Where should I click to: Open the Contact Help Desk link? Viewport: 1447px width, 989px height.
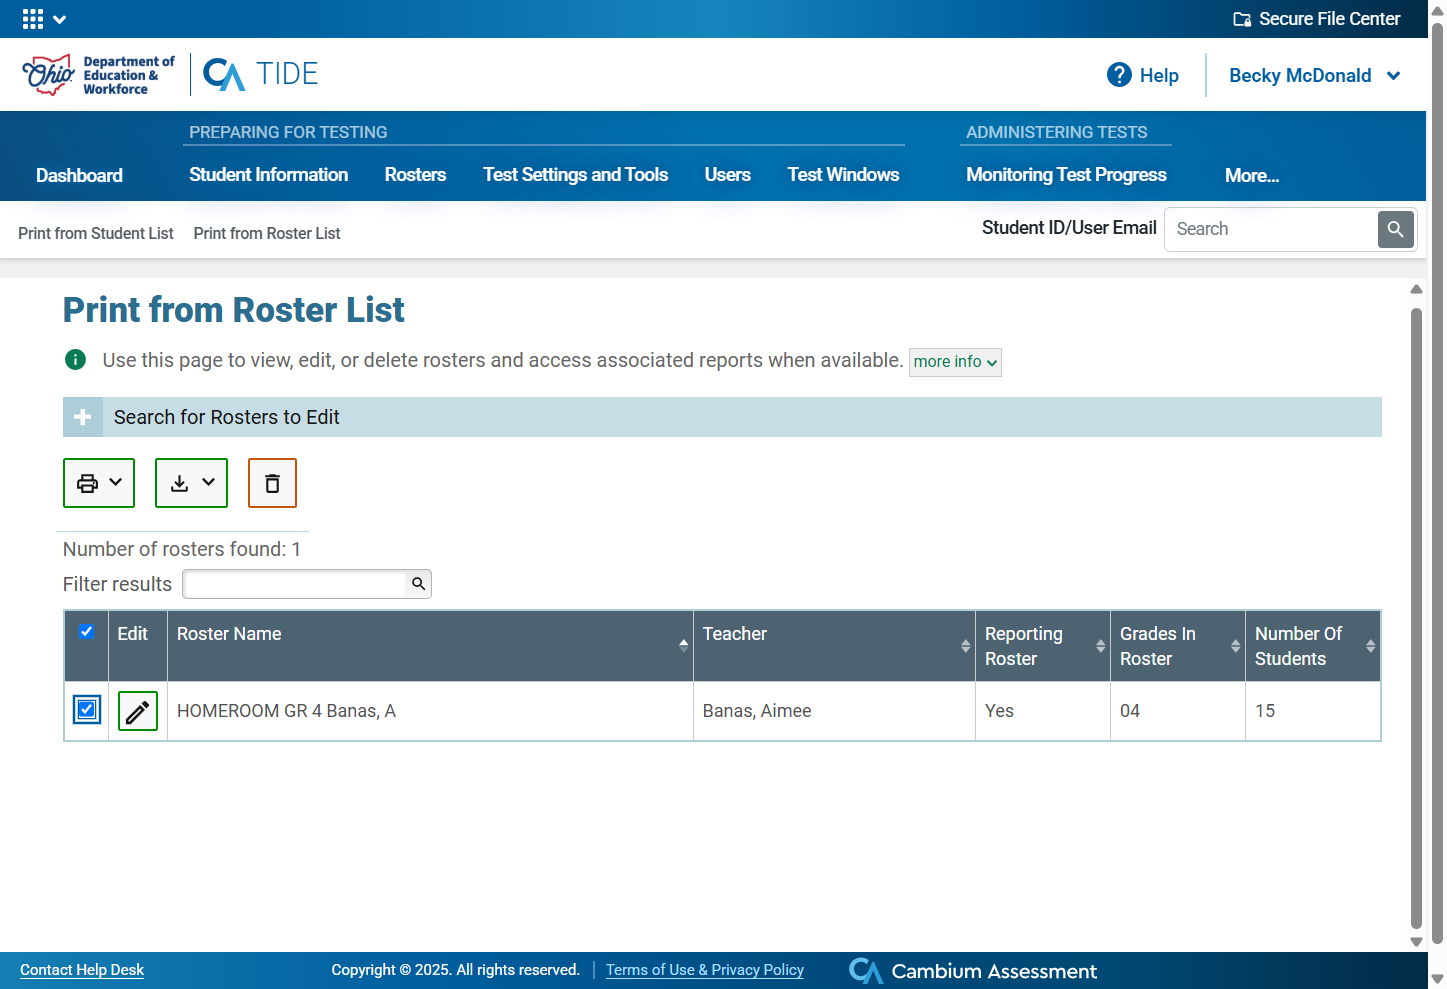point(82,970)
